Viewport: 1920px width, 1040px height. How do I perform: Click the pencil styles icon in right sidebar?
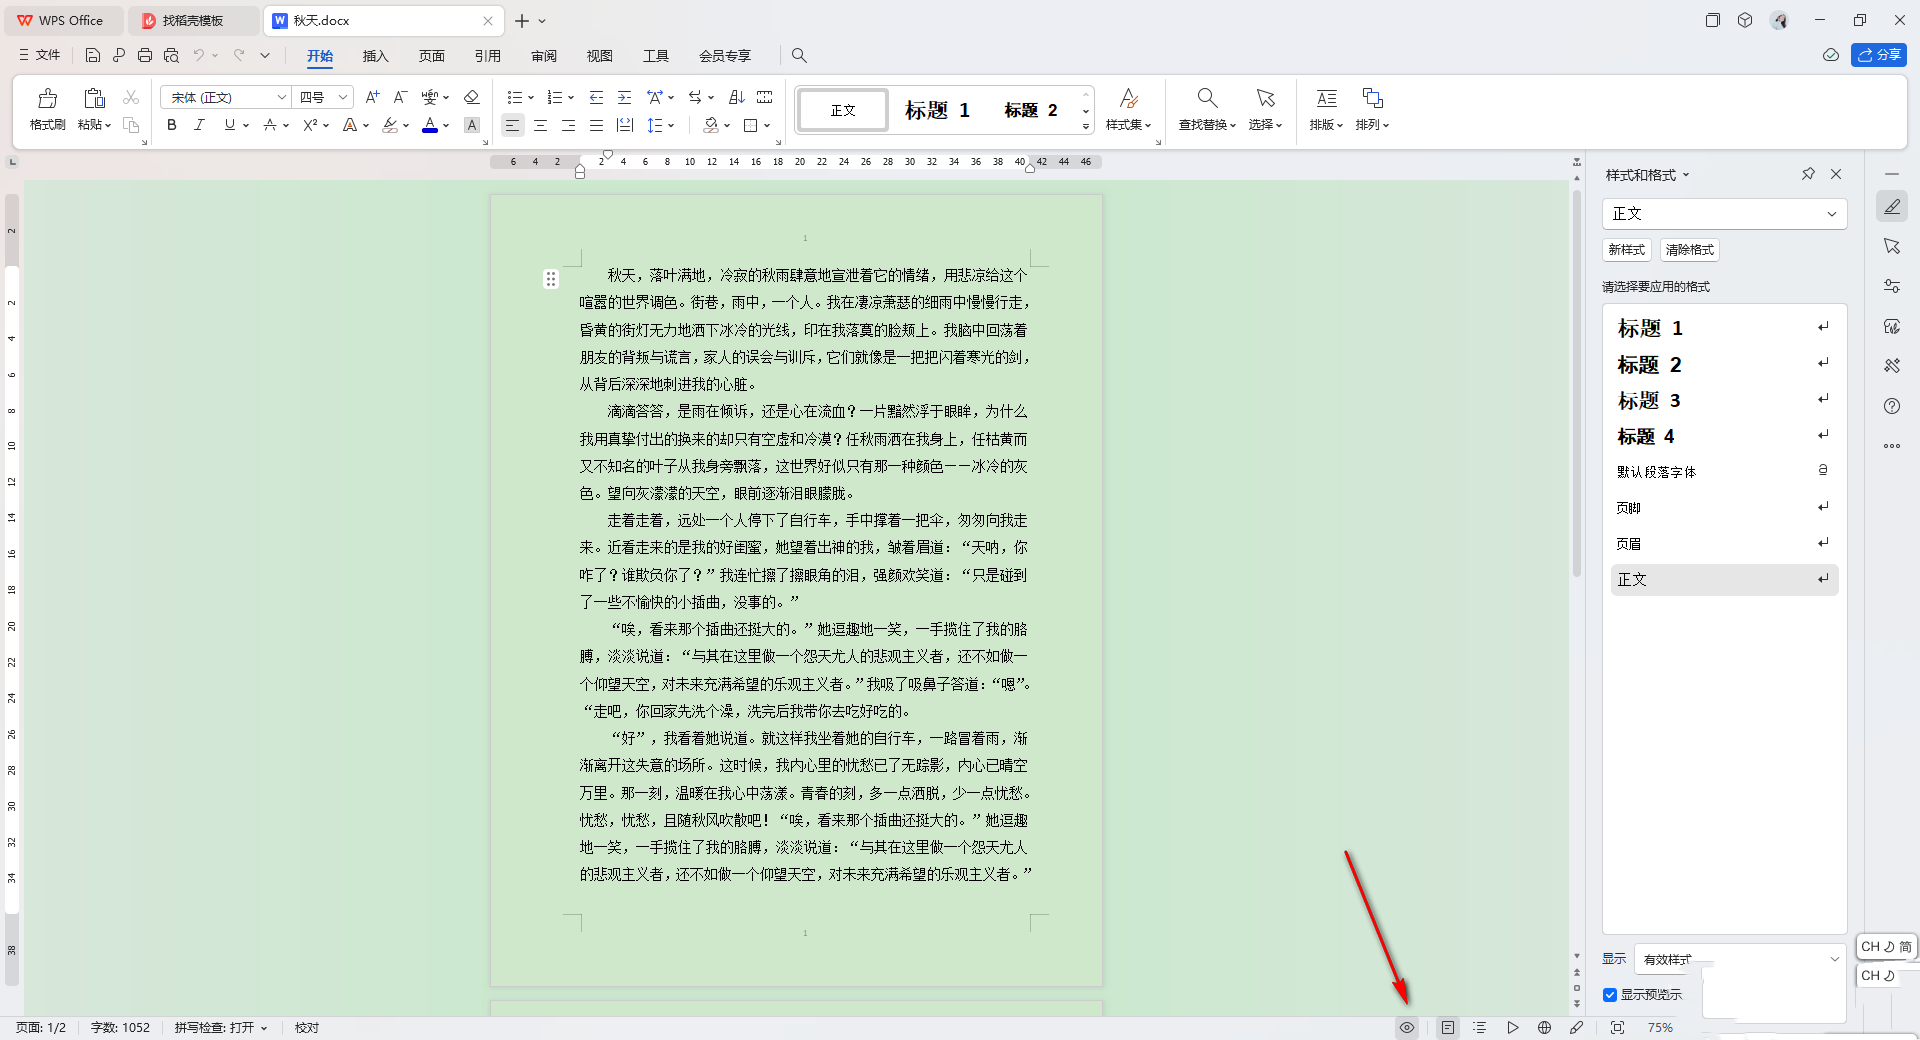click(x=1892, y=206)
